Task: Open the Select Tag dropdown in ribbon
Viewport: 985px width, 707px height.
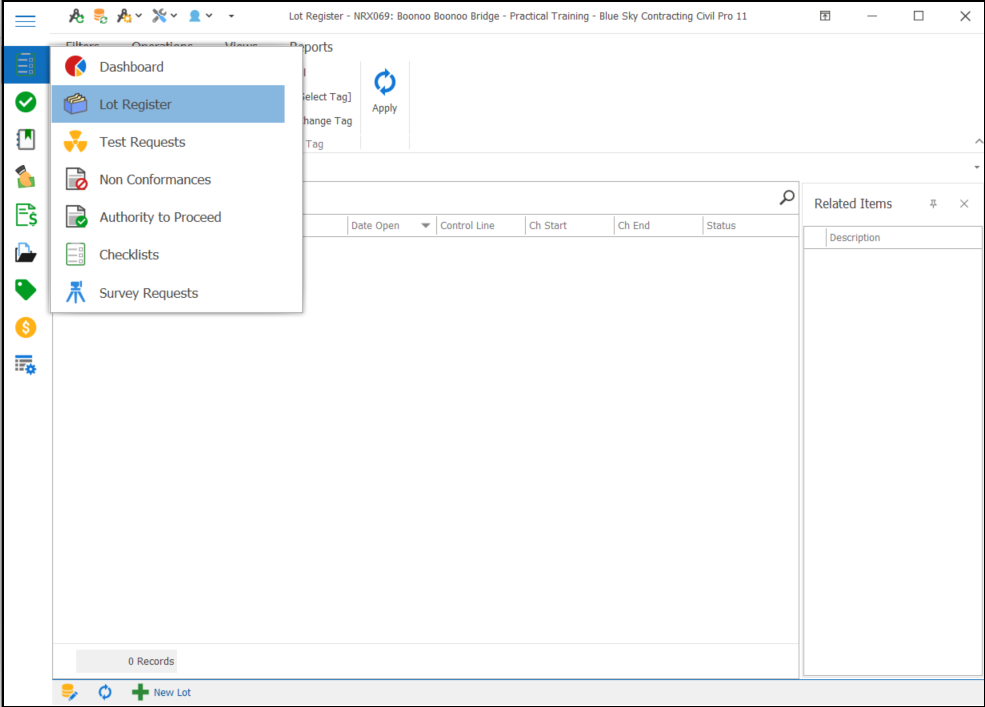Action: tap(327, 97)
